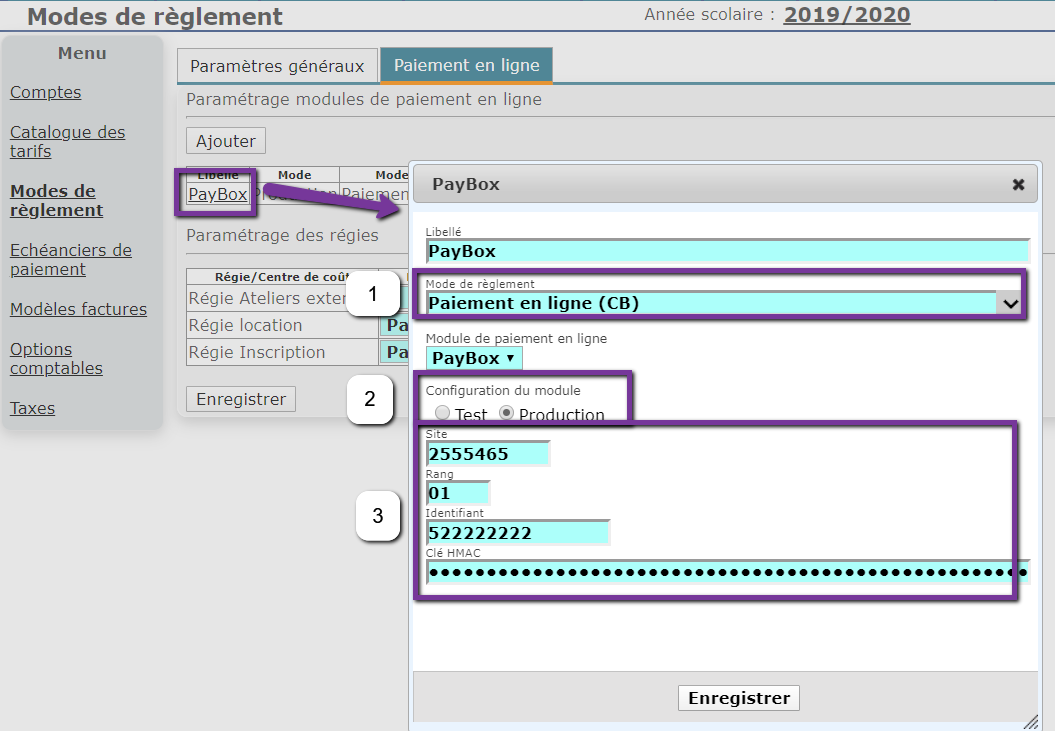Click Enregistrer in the PayBox dialog
This screenshot has height=731, width=1055.
739,698
